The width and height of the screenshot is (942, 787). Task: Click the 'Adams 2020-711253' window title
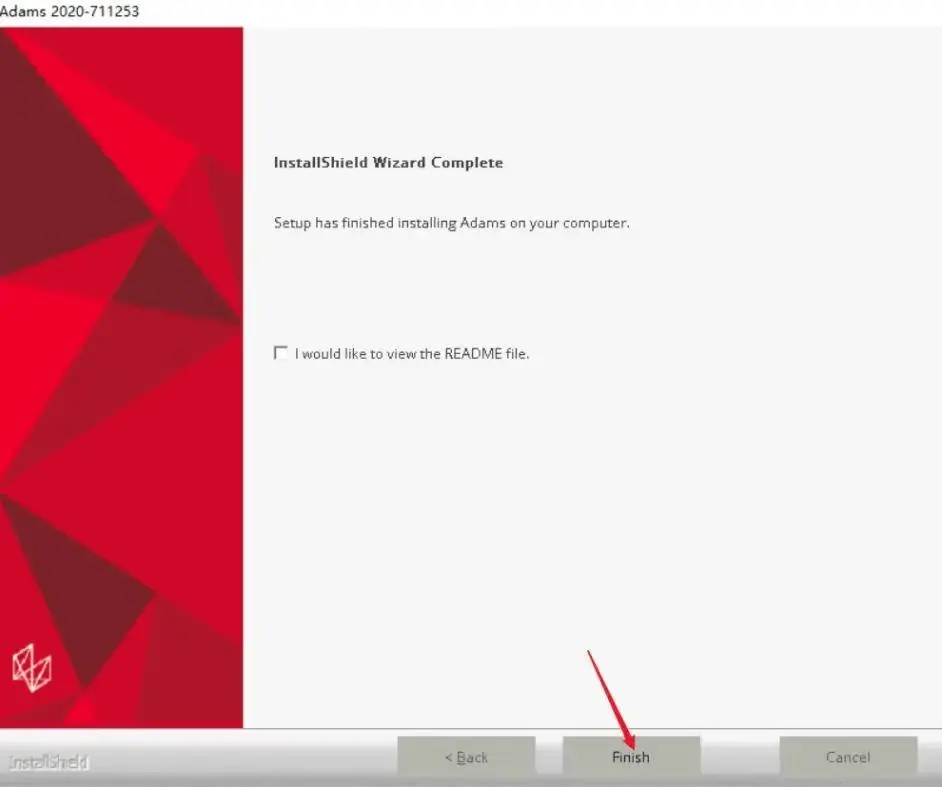click(x=70, y=11)
